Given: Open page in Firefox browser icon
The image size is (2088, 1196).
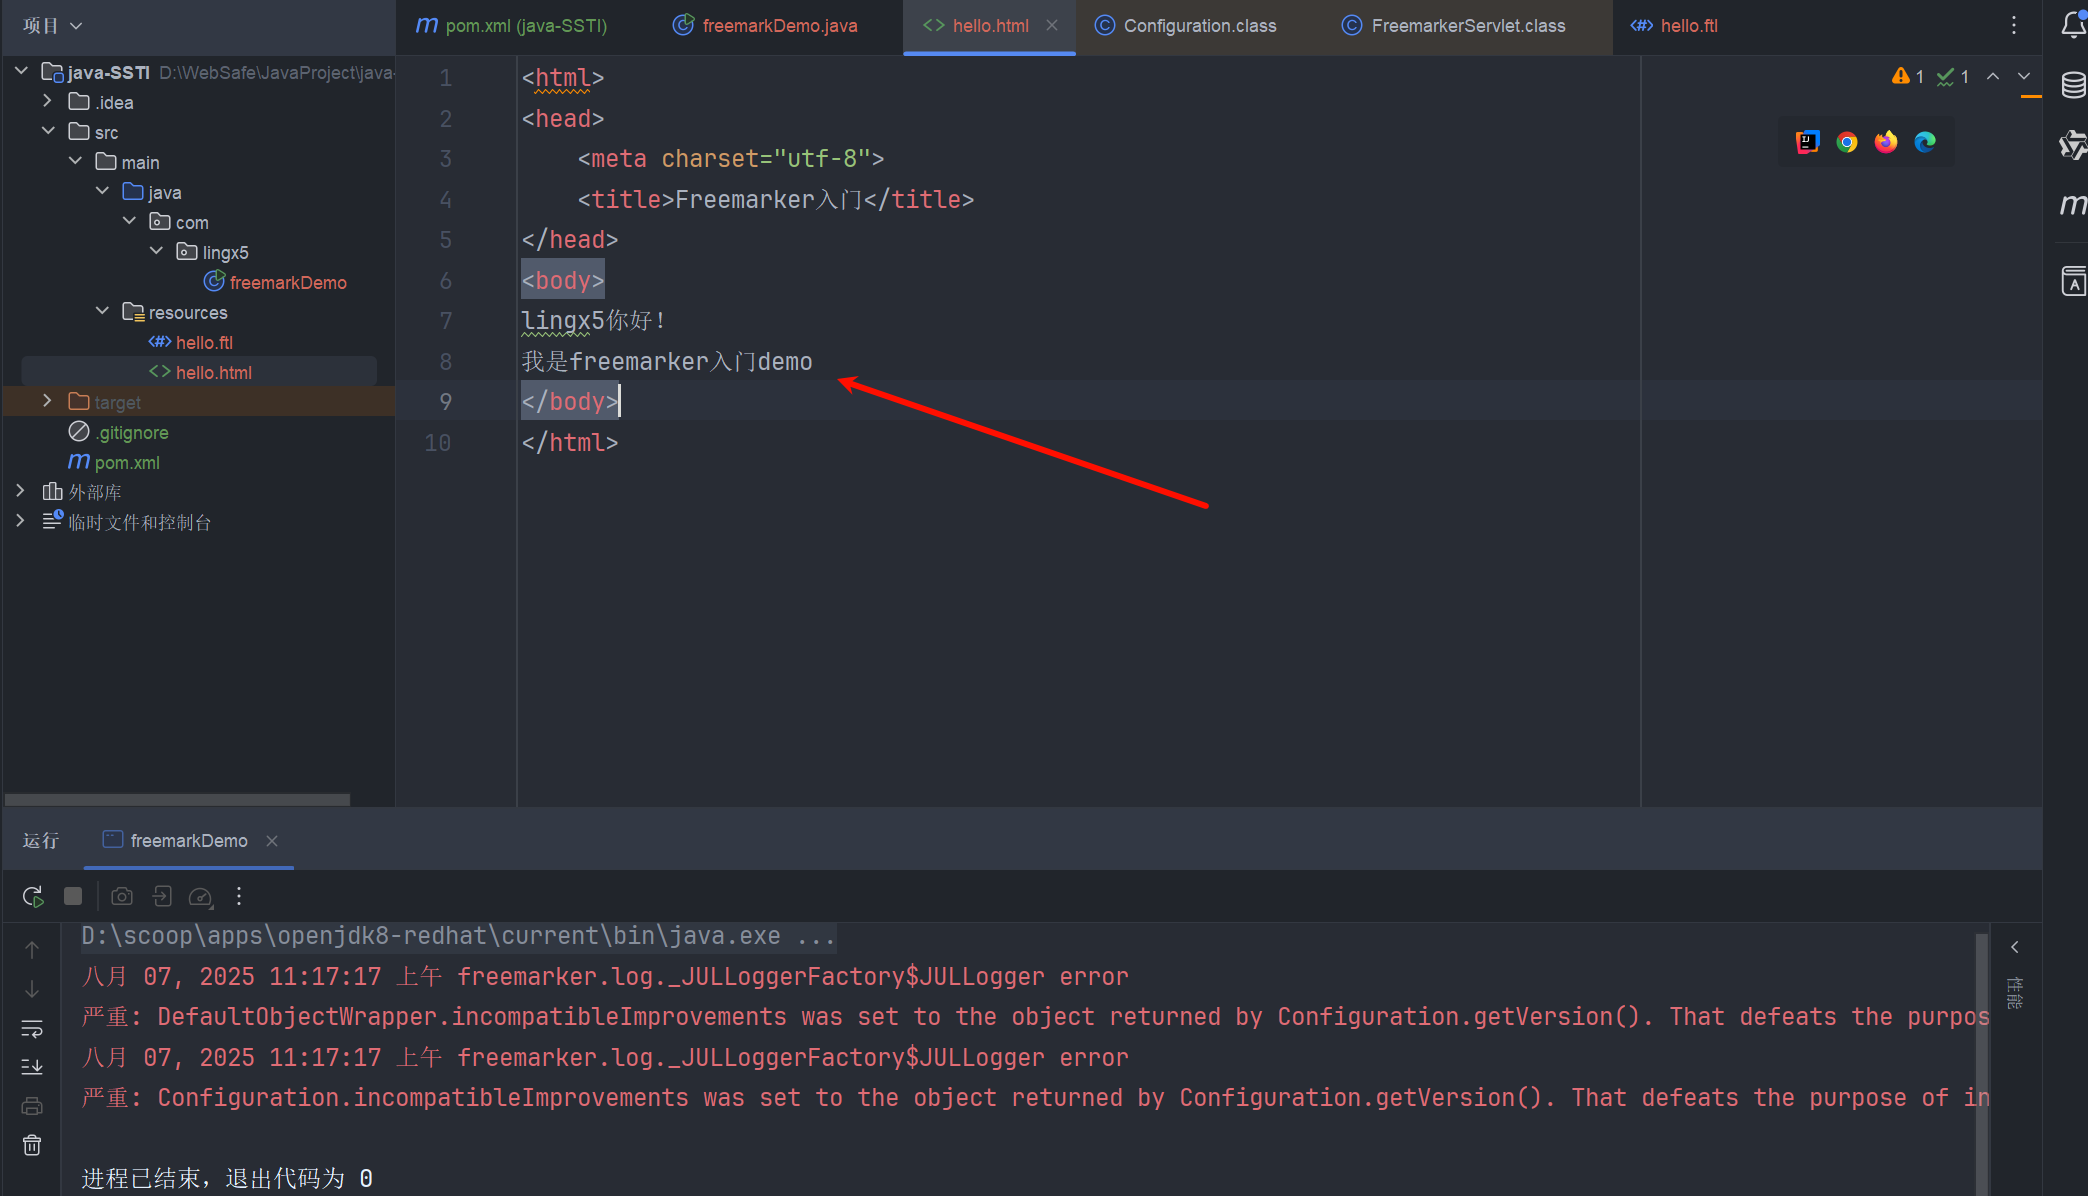Looking at the screenshot, I should click(1886, 142).
